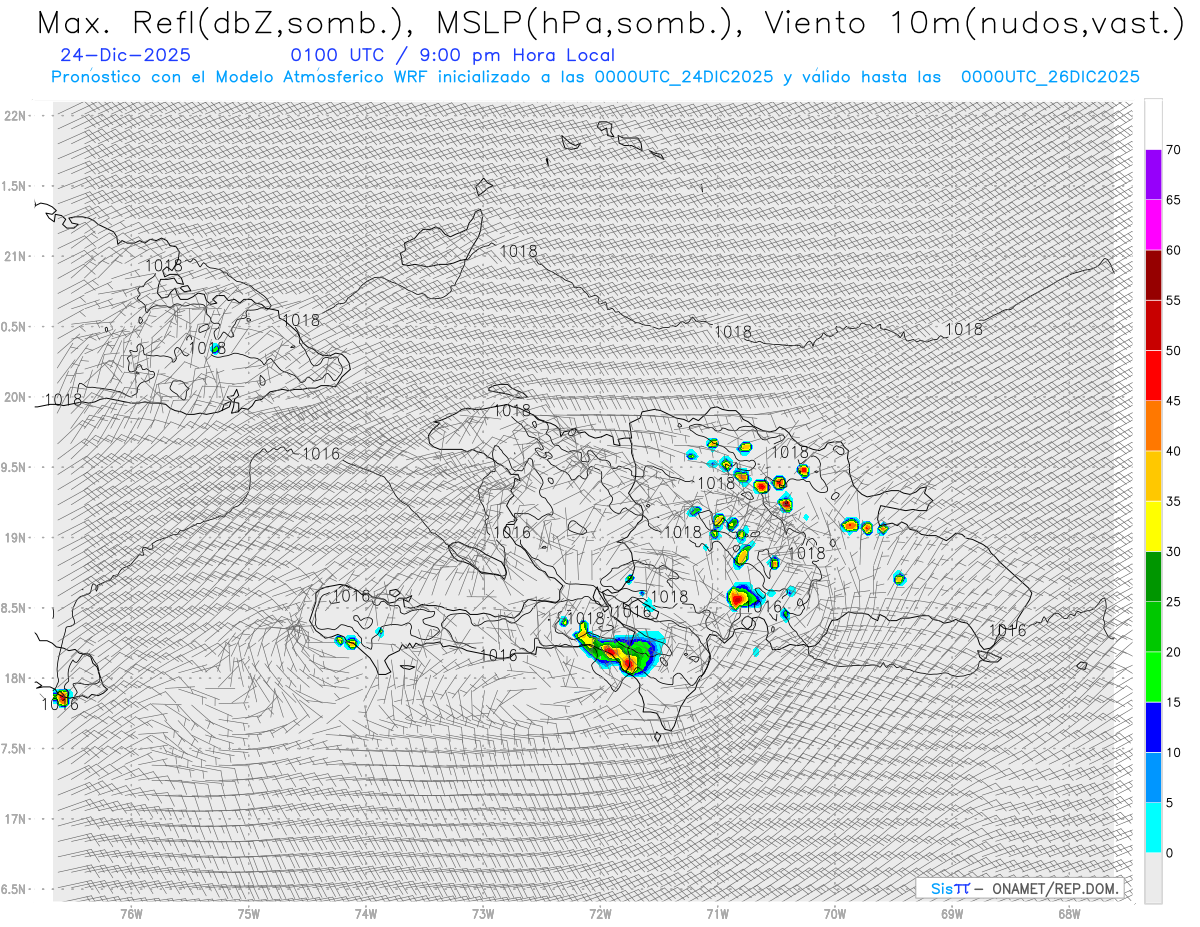
Task: Click '0000UTC_24DIC2025' initialization time text
Action: point(684,77)
